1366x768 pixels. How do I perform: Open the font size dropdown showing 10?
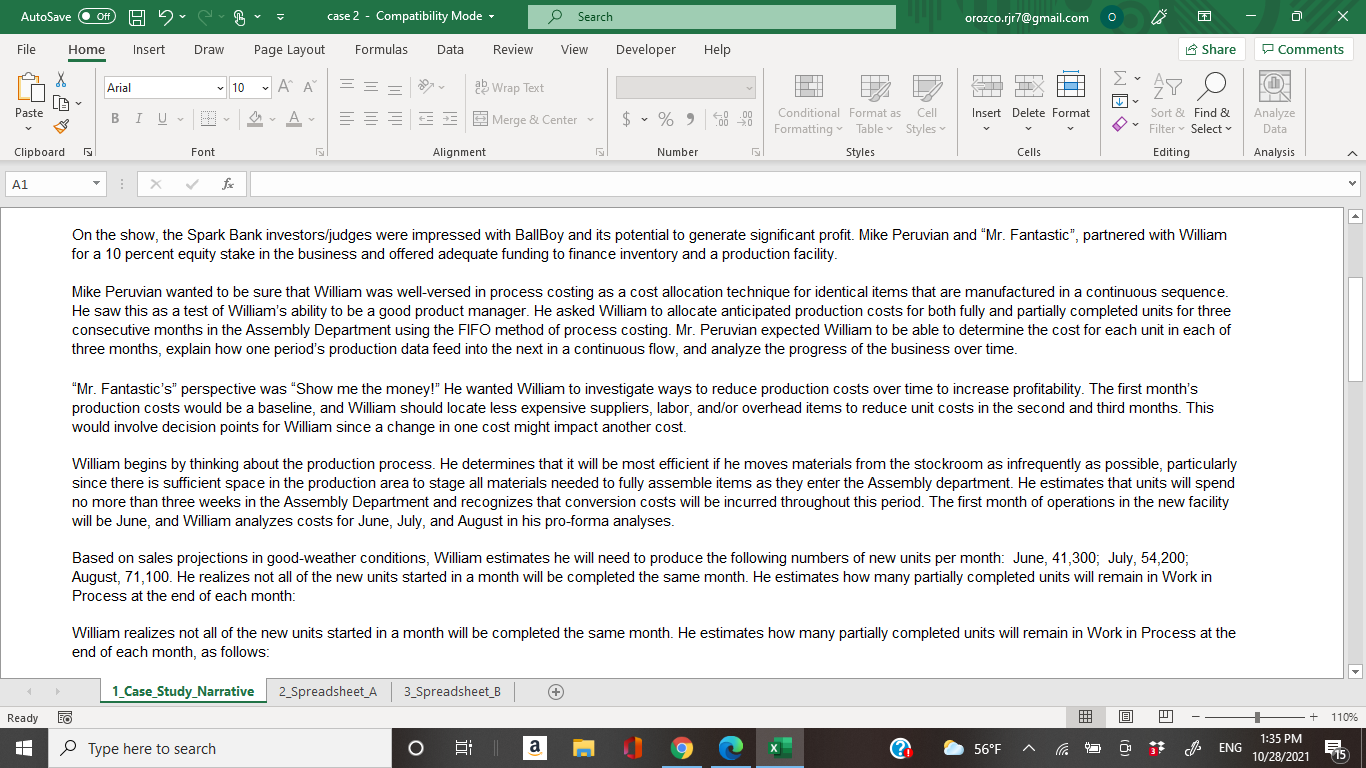265,88
